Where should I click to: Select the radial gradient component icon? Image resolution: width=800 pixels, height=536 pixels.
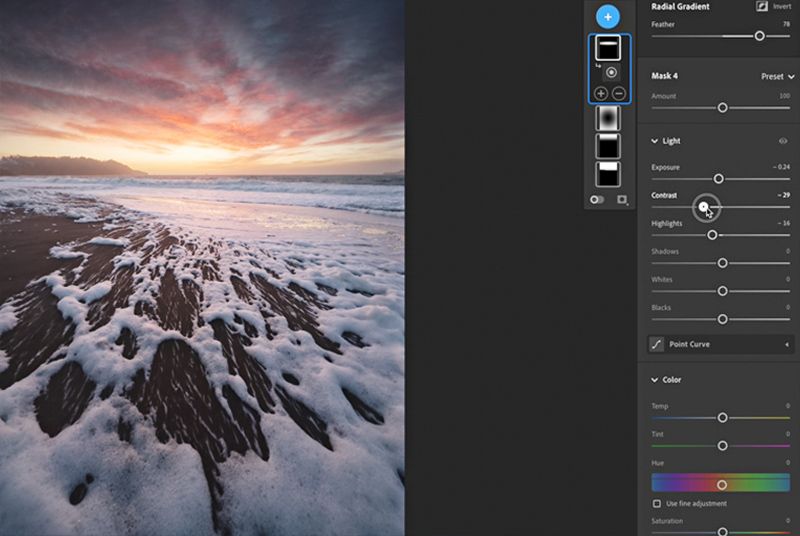pyautogui.click(x=611, y=73)
